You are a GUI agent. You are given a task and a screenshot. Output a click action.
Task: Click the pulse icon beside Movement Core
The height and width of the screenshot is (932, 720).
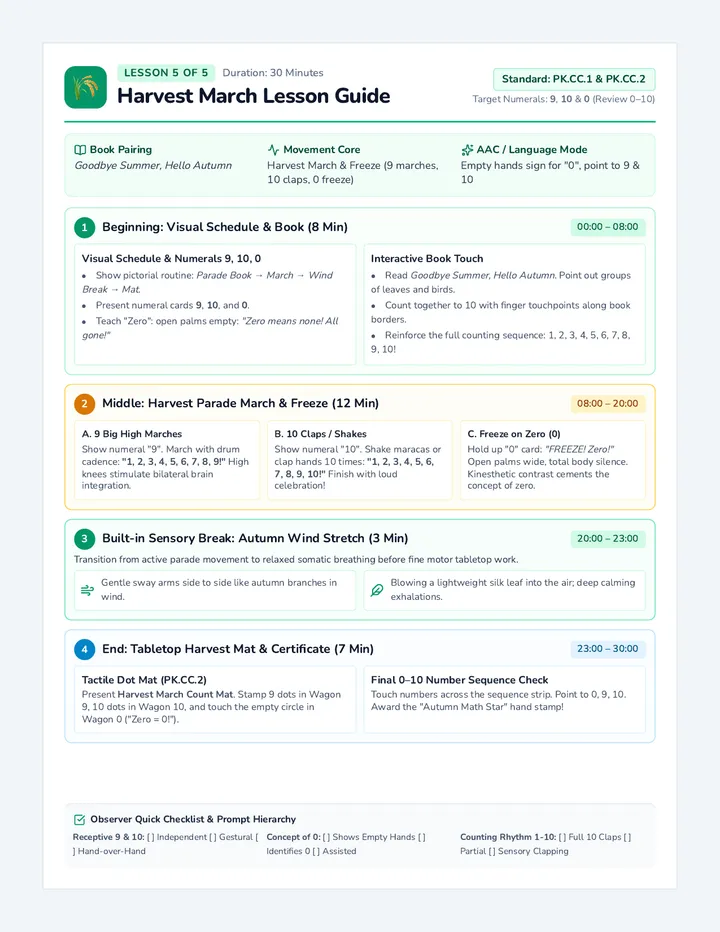(273, 150)
